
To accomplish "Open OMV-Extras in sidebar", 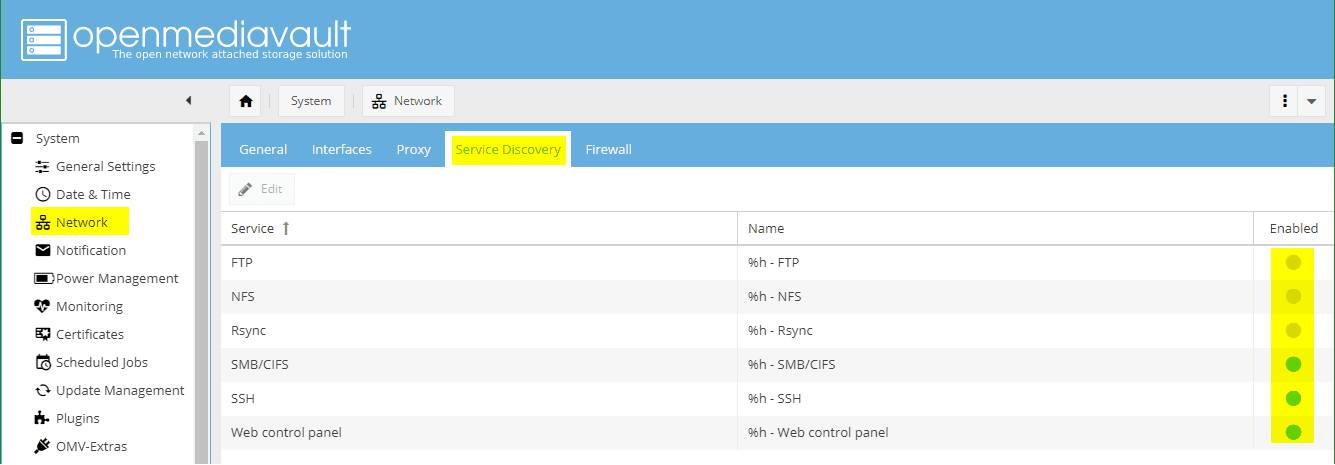I will click(x=91, y=447).
